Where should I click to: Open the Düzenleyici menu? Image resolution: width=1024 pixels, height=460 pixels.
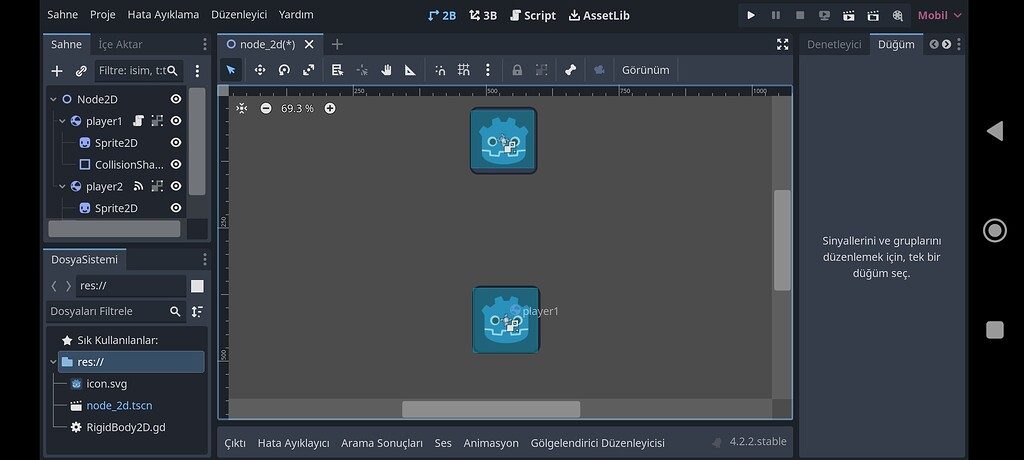click(x=239, y=14)
